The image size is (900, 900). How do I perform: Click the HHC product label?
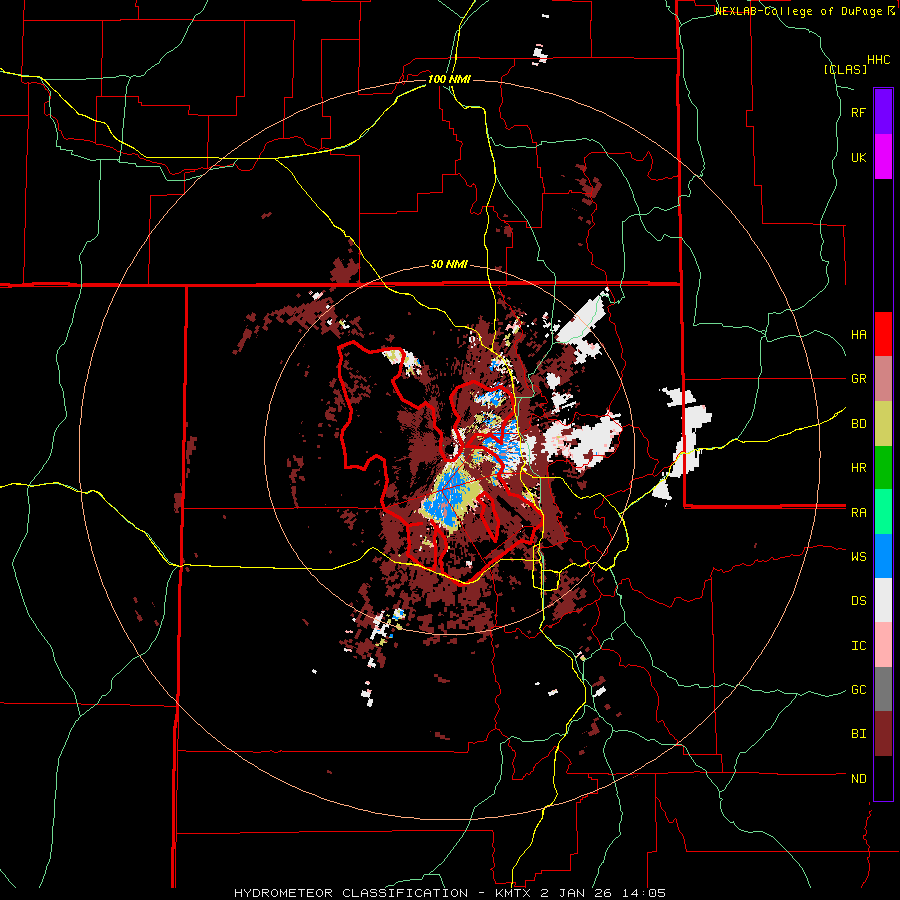click(x=878, y=60)
